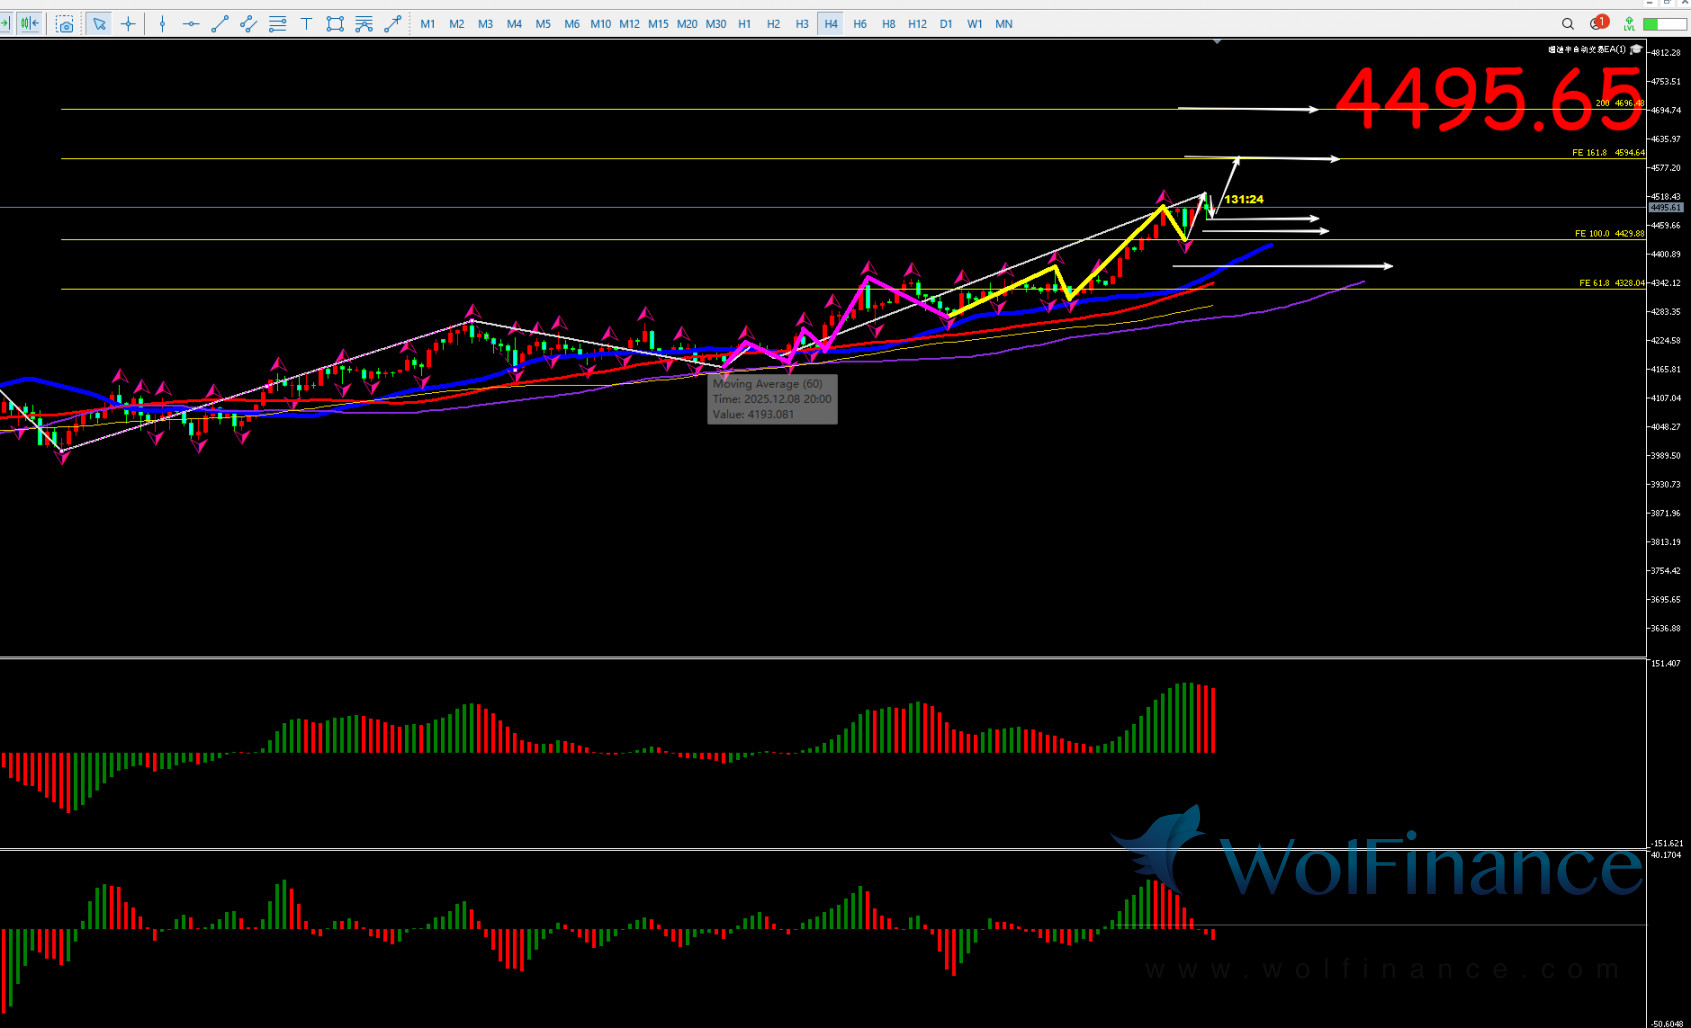
Task: Click the camera screenshot icon in the toolbar
Action: (65, 24)
